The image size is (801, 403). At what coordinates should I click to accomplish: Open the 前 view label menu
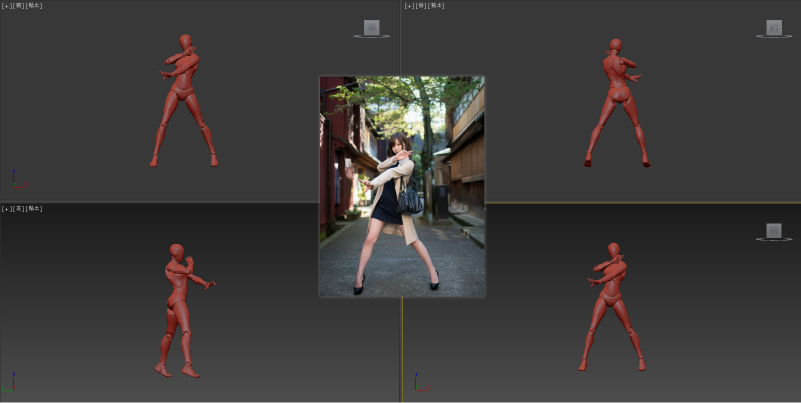tap(18, 6)
